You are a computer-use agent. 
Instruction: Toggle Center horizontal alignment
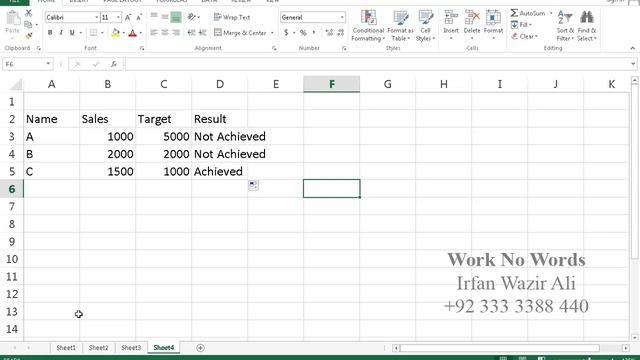(x=164, y=33)
